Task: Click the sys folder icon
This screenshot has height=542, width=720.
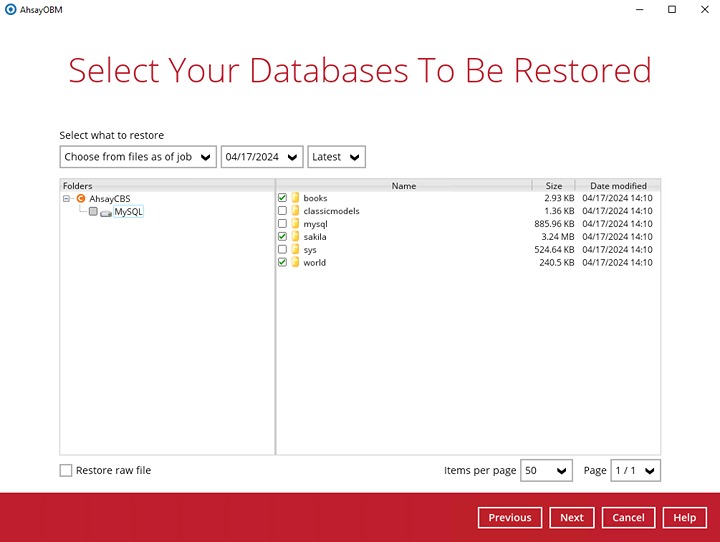Action: pos(295,250)
